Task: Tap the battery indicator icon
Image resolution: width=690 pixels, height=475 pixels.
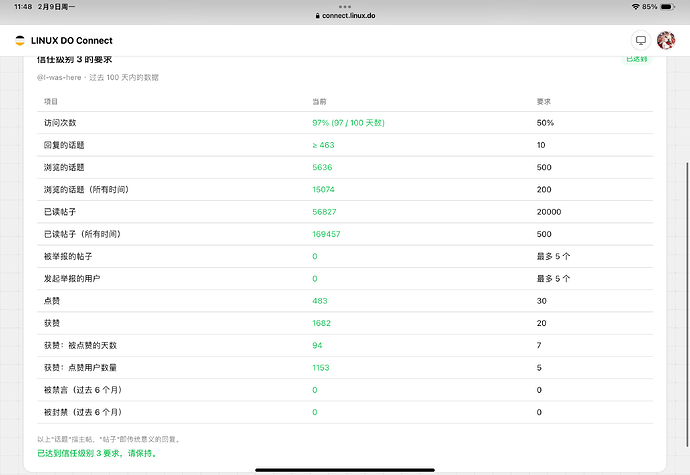Action: (x=668, y=7)
